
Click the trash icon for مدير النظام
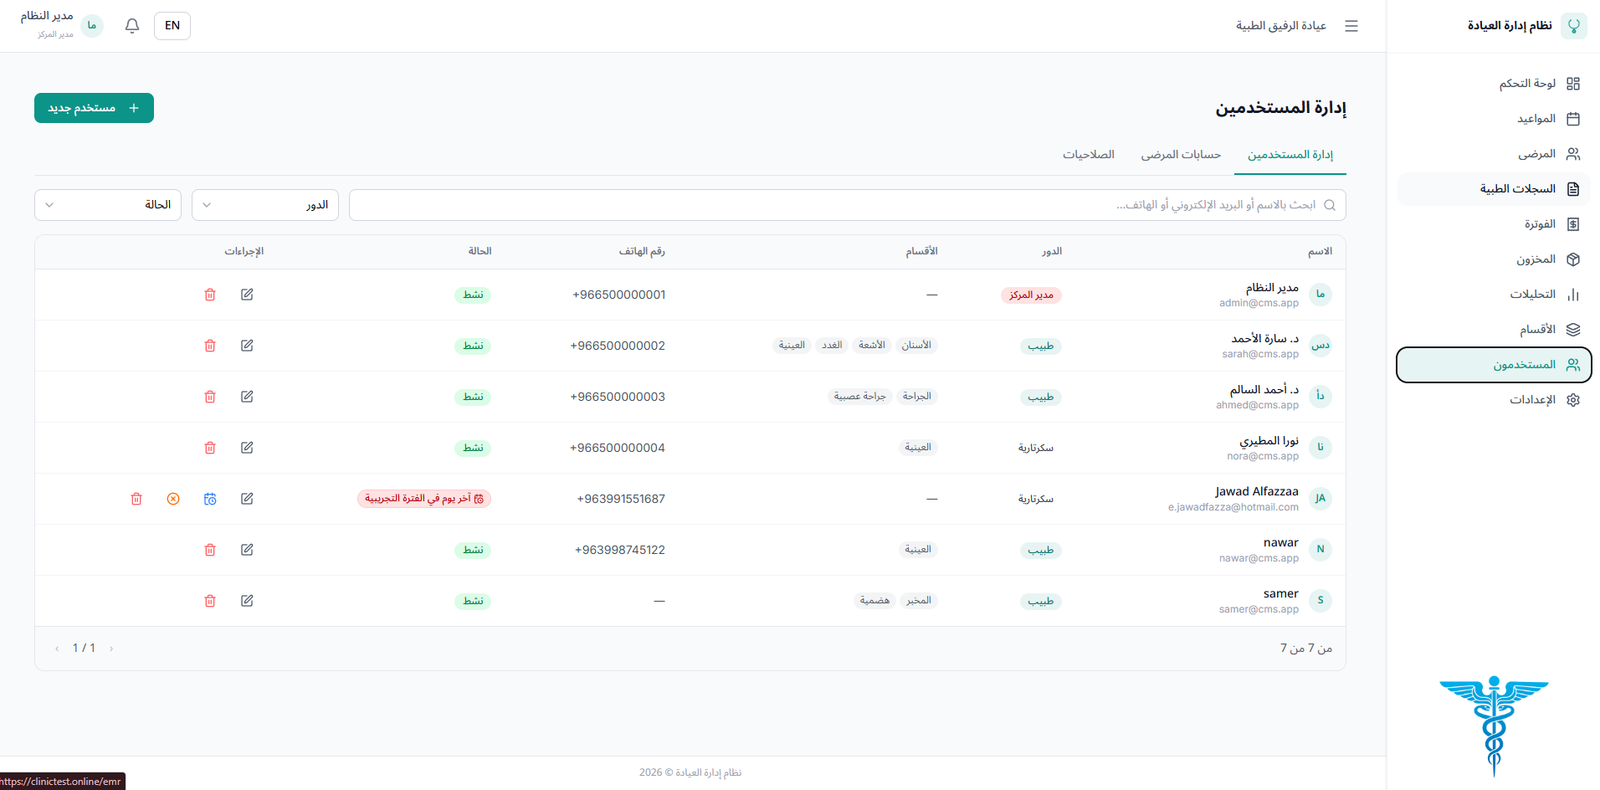pos(210,295)
